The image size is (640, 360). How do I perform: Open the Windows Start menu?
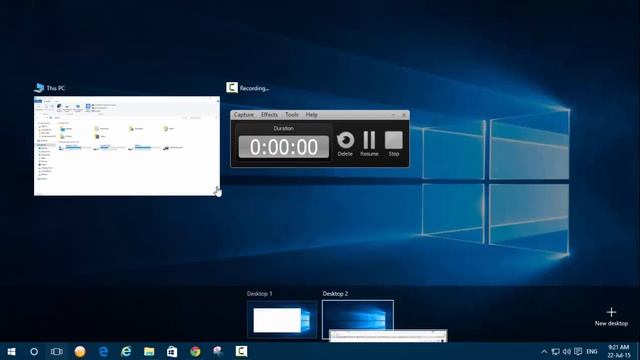click(x=11, y=351)
